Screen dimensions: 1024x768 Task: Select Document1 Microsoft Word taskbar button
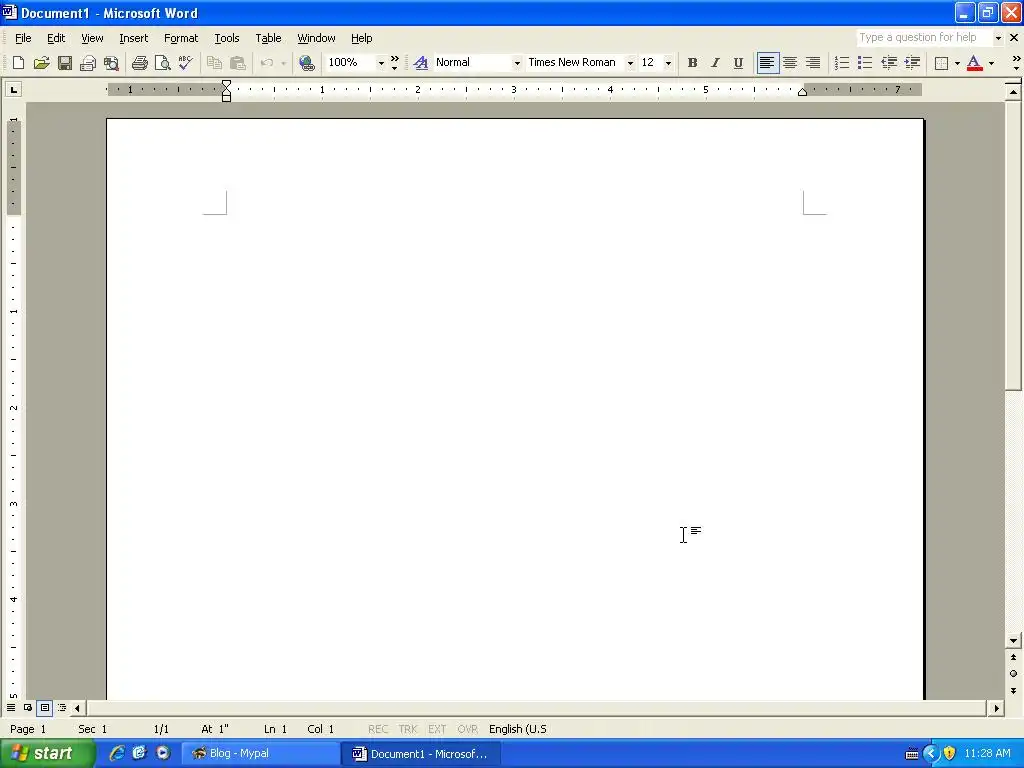coord(422,753)
